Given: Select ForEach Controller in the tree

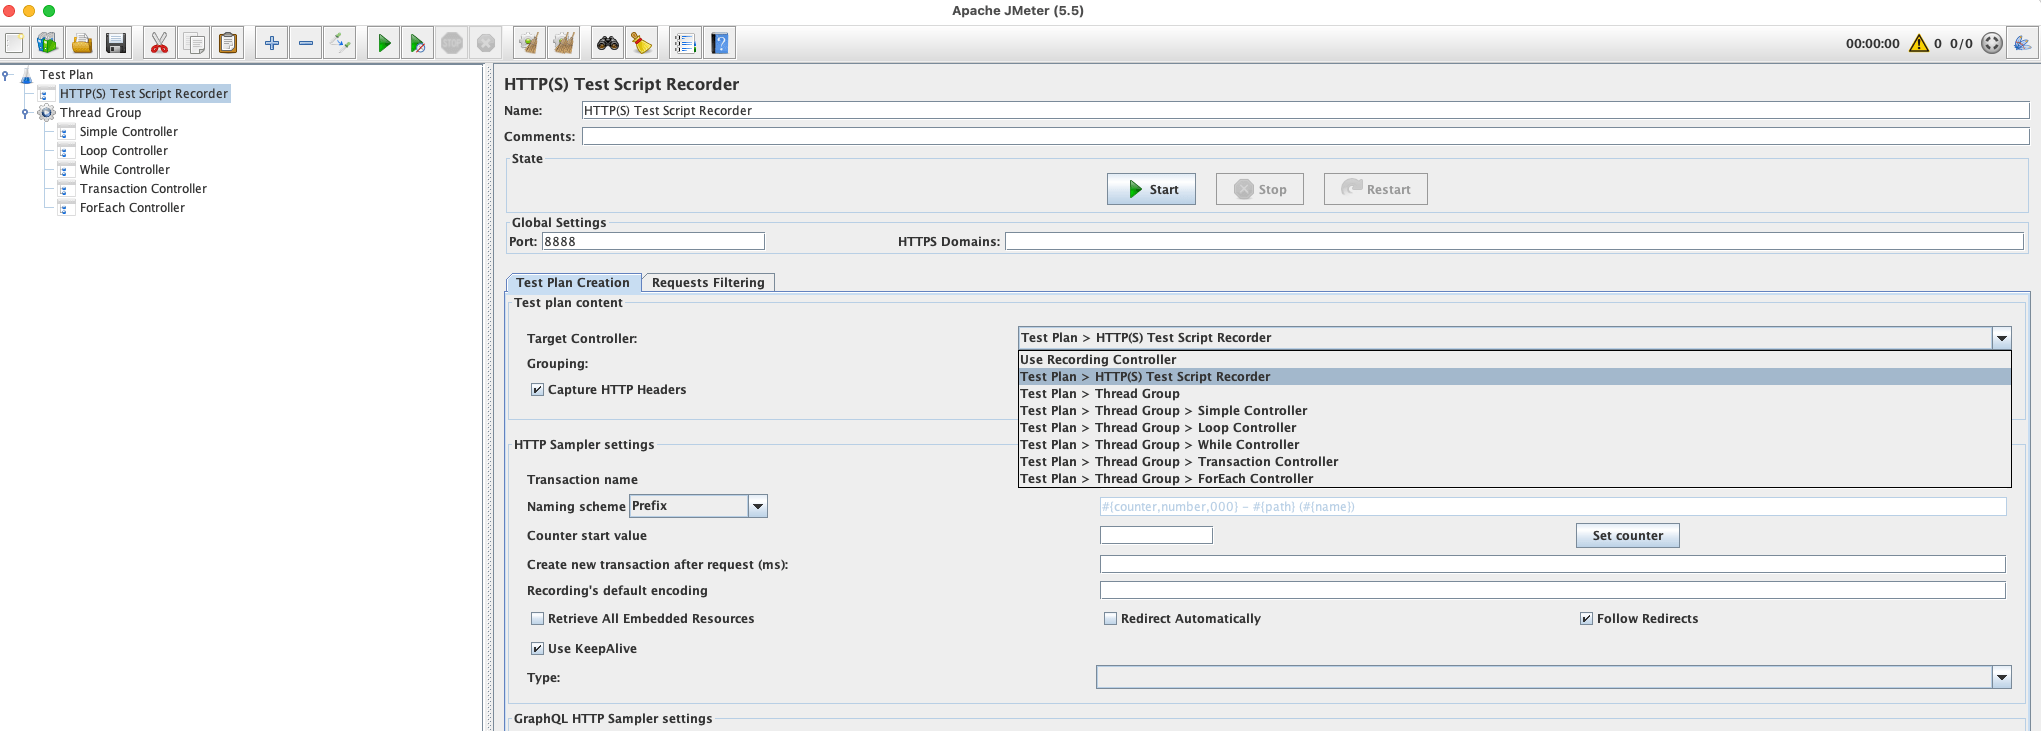Looking at the screenshot, I should pyautogui.click(x=132, y=208).
